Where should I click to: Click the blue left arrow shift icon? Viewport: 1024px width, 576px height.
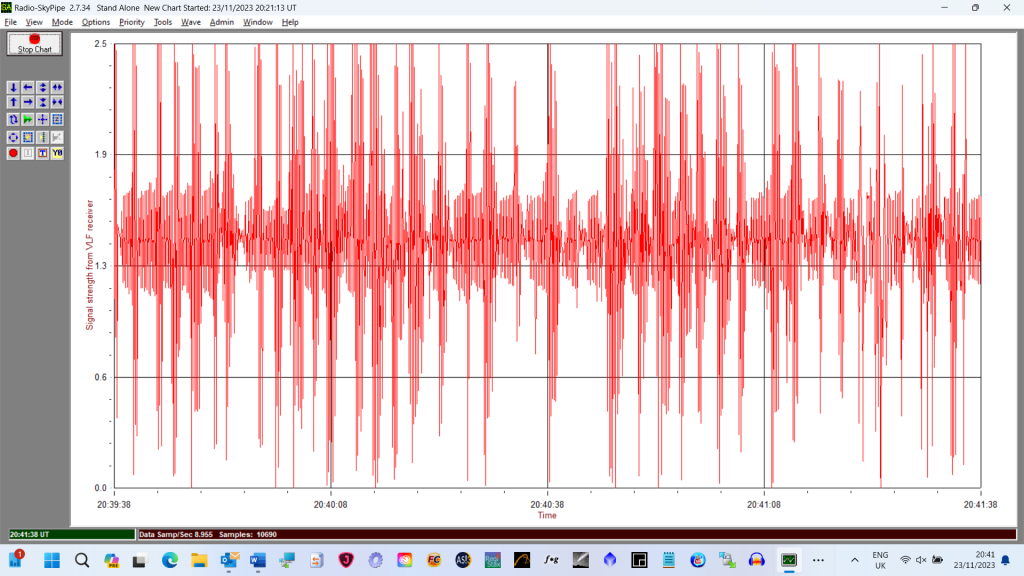point(27,87)
